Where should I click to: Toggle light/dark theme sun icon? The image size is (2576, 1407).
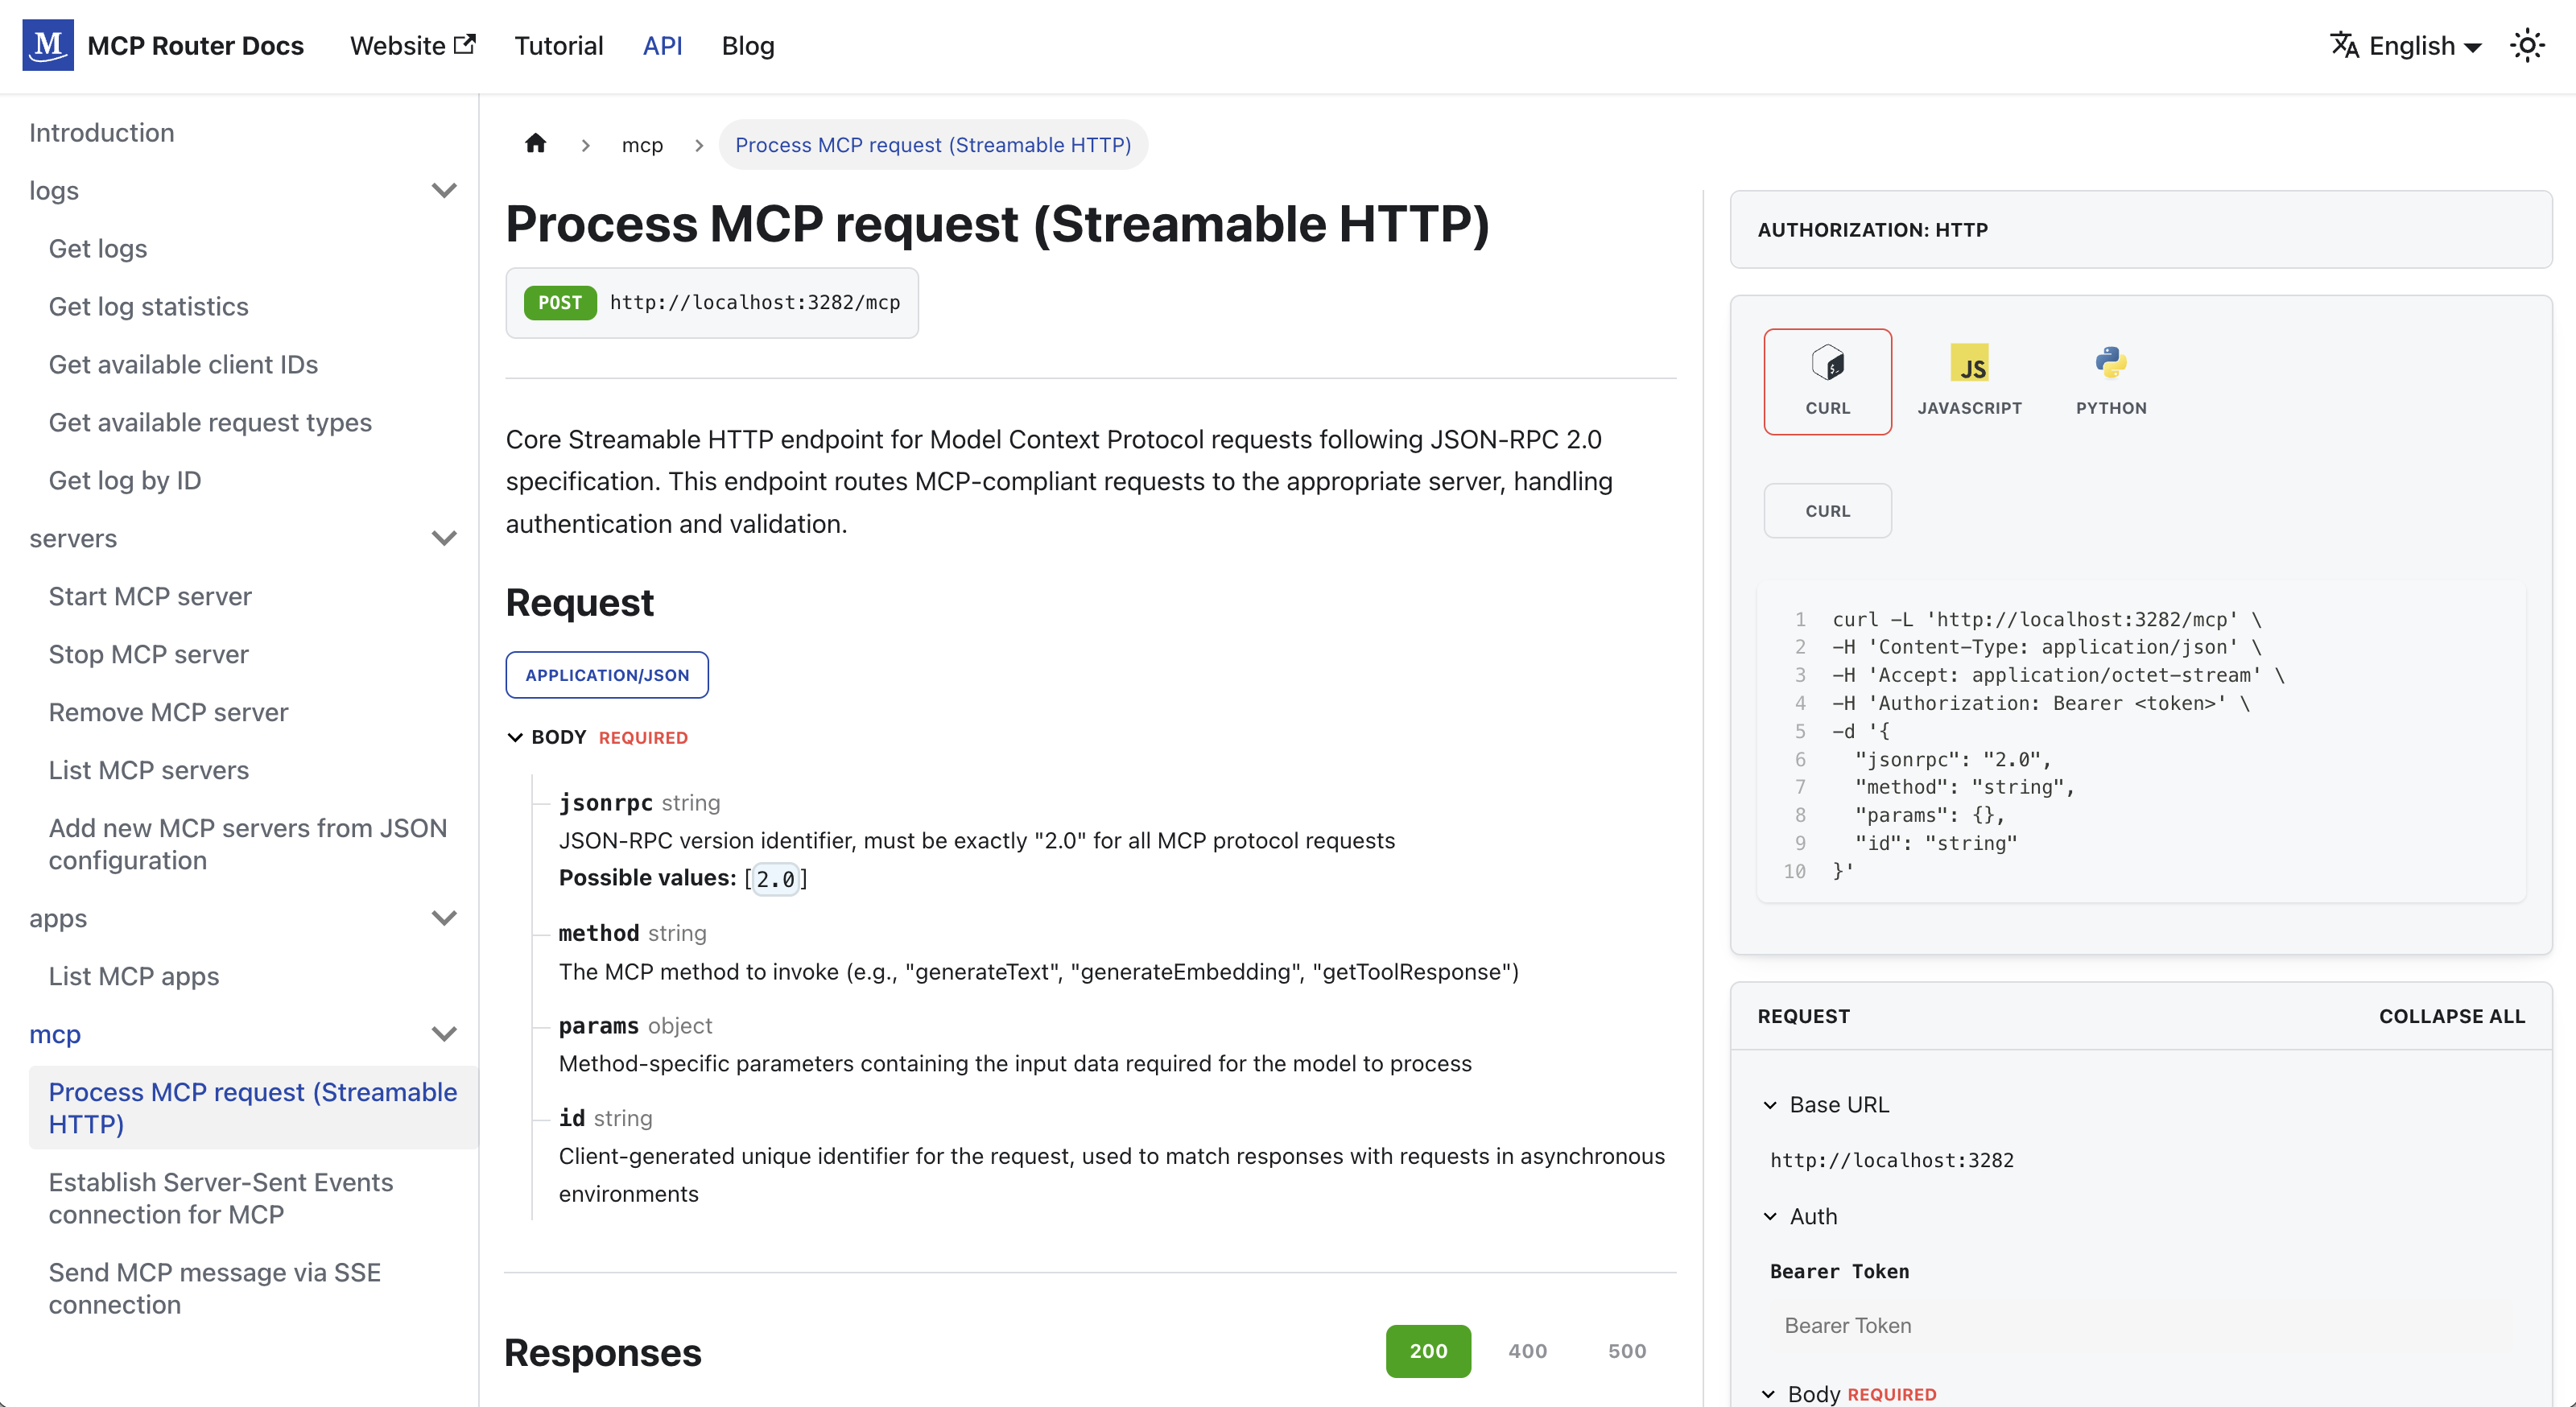point(2527,45)
